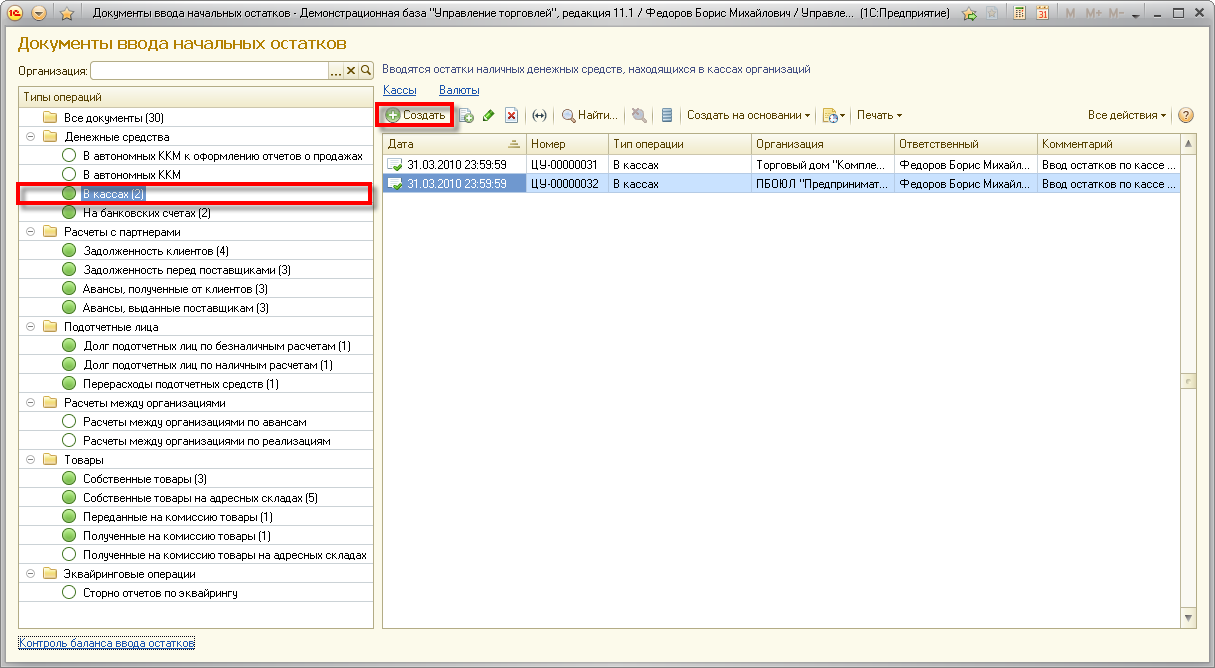The height and width of the screenshot is (668, 1215).
Task: Select Расчеты между организациями по авансам
Action: 194,422
